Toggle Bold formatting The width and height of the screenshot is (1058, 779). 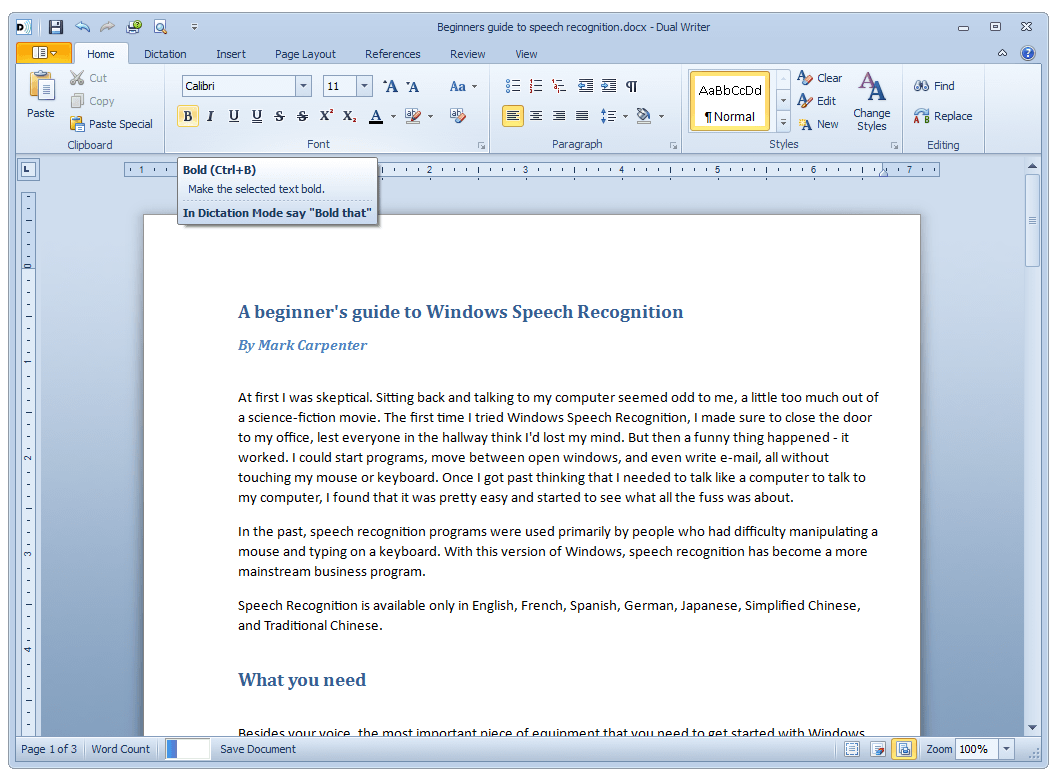[188, 116]
